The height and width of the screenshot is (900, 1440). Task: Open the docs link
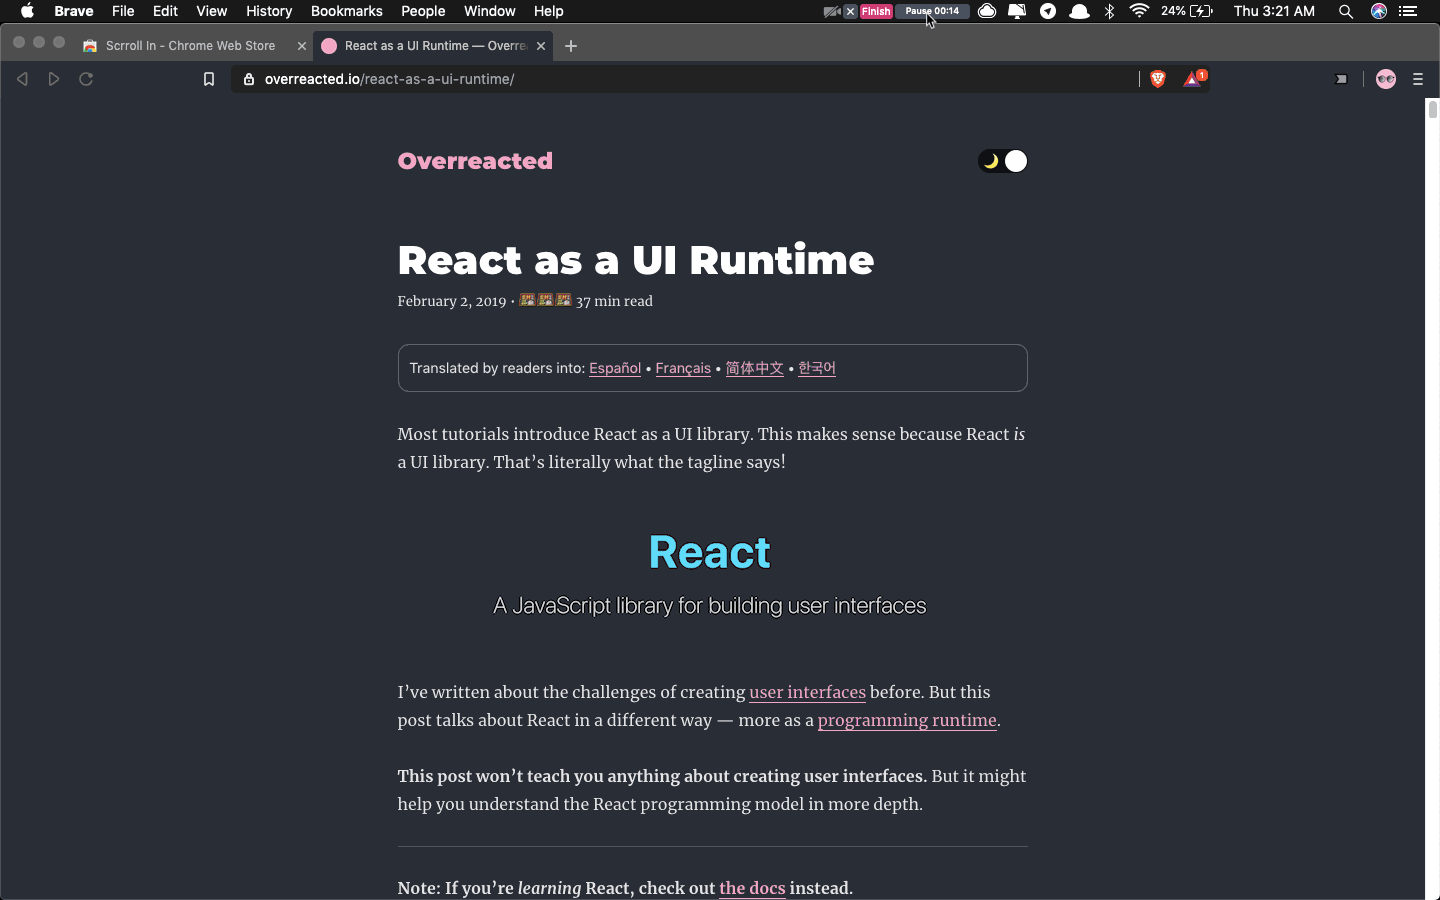(x=752, y=888)
